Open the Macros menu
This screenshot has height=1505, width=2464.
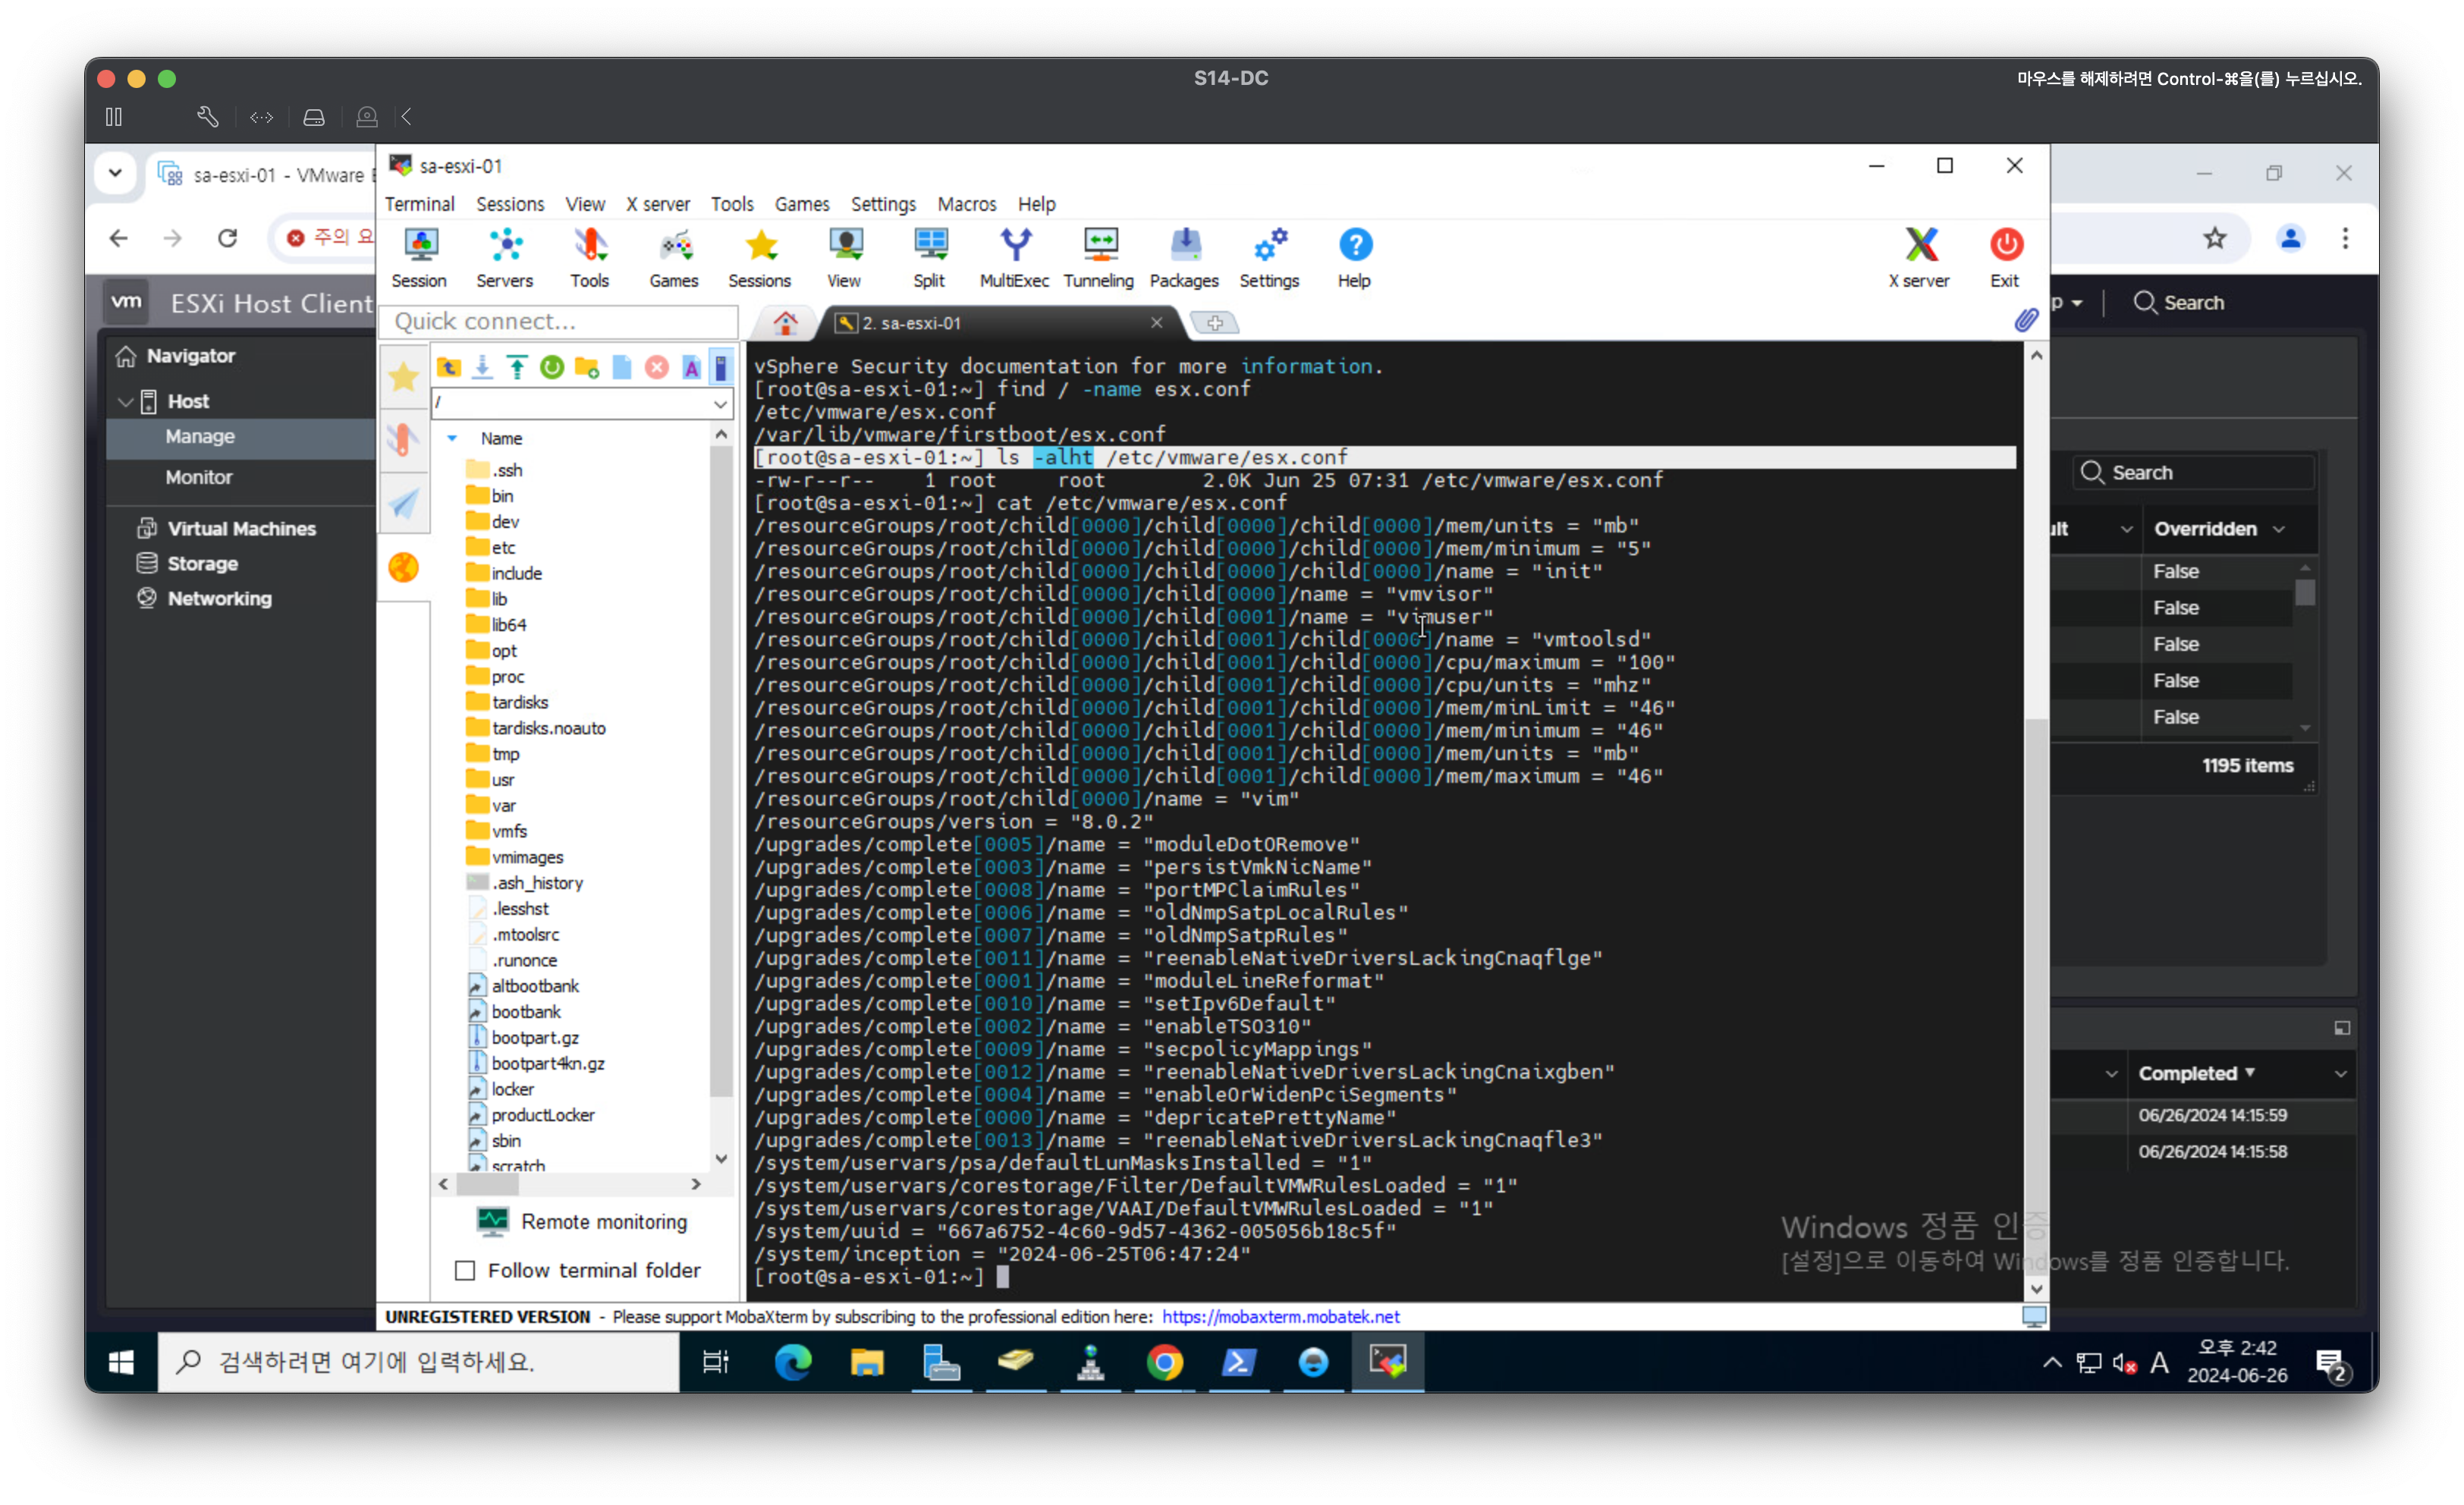click(x=966, y=204)
